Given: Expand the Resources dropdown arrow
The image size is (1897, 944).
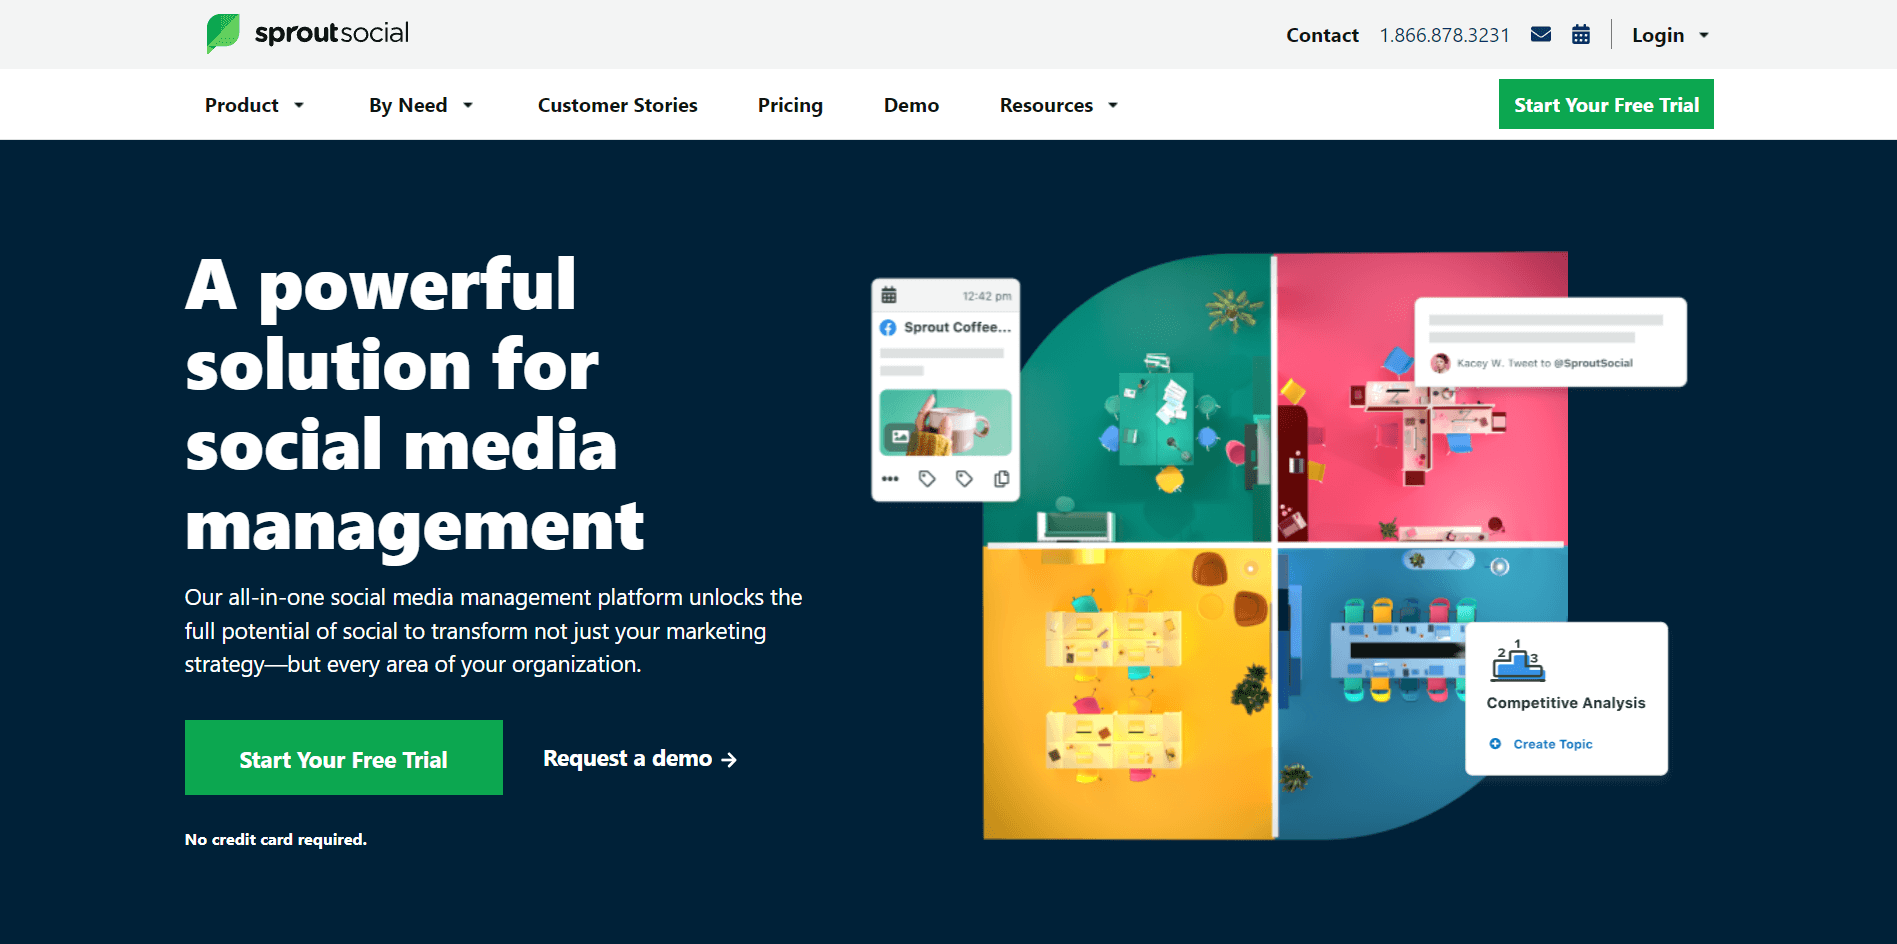Looking at the screenshot, I should [x=1113, y=105].
